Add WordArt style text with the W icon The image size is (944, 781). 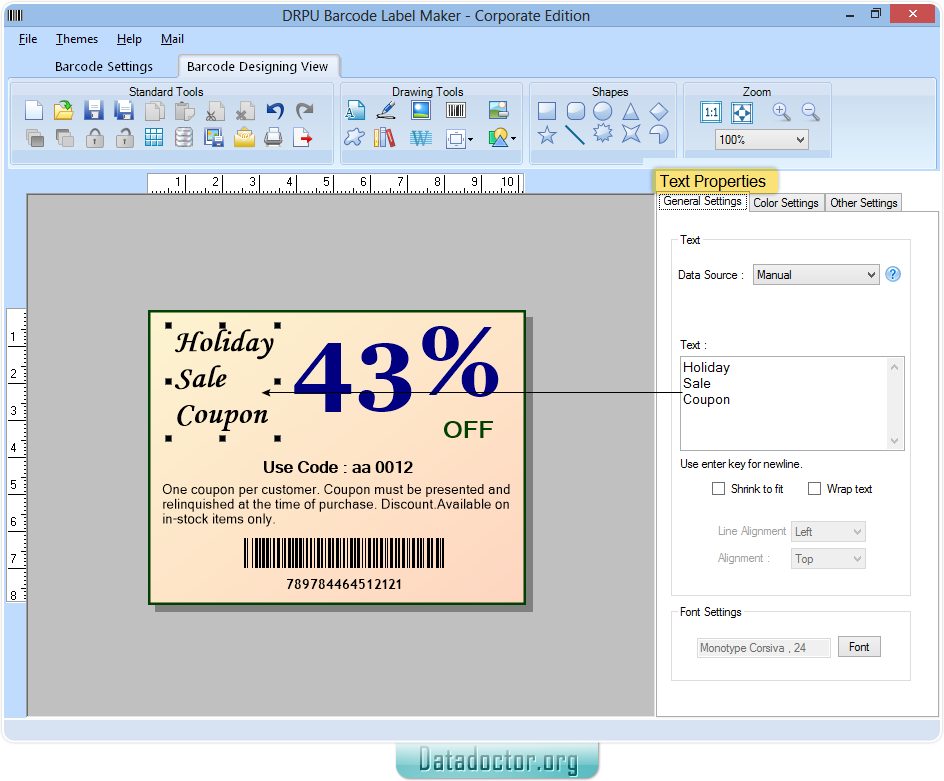click(x=421, y=138)
